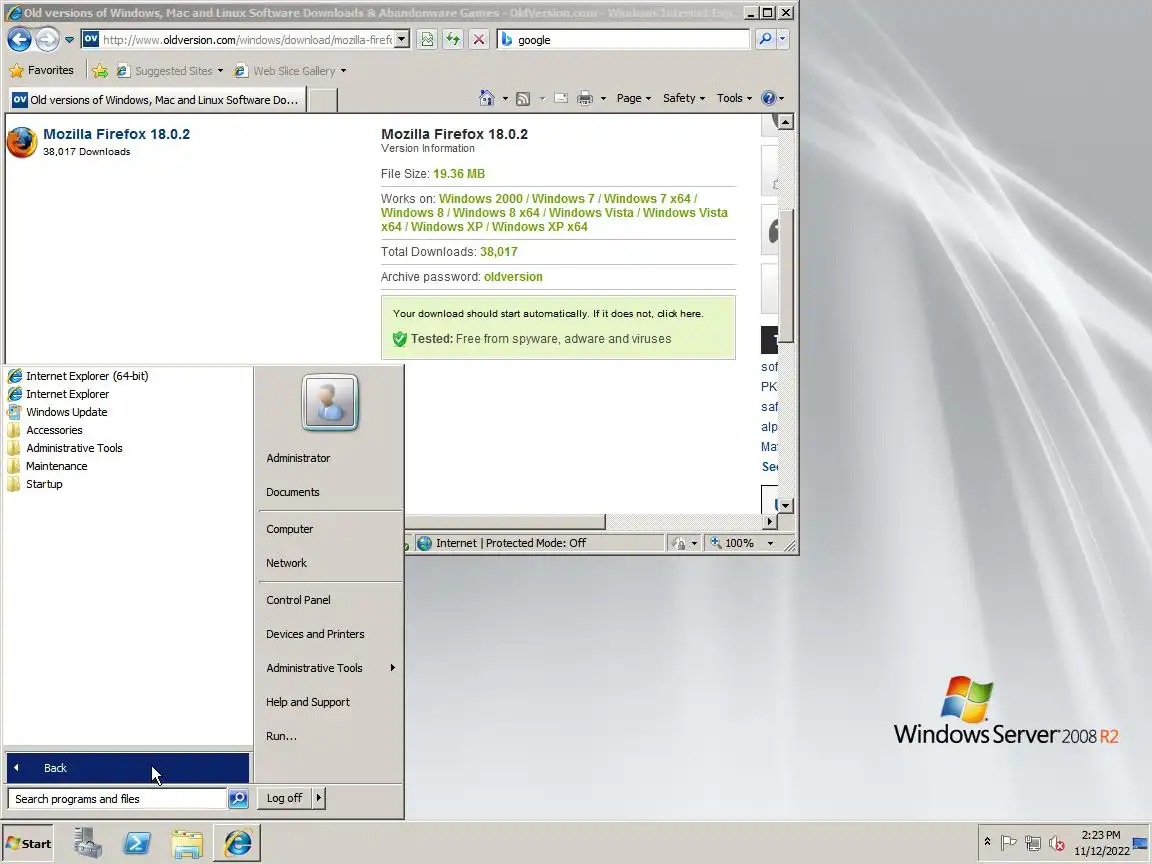The height and width of the screenshot is (864, 1152).
Task: Click the vertical scrollbar down arrow
Action: pos(785,505)
